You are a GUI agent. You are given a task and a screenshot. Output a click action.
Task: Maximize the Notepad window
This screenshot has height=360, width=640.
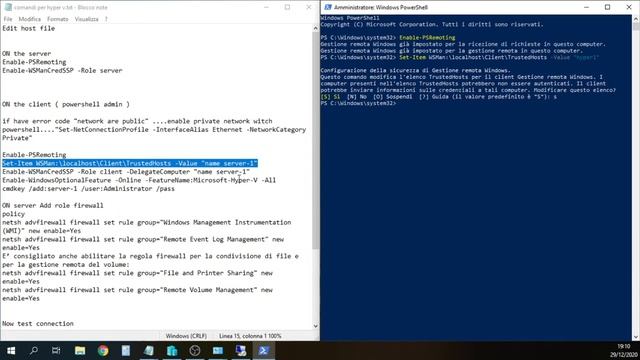pyautogui.click(x=287, y=7)
